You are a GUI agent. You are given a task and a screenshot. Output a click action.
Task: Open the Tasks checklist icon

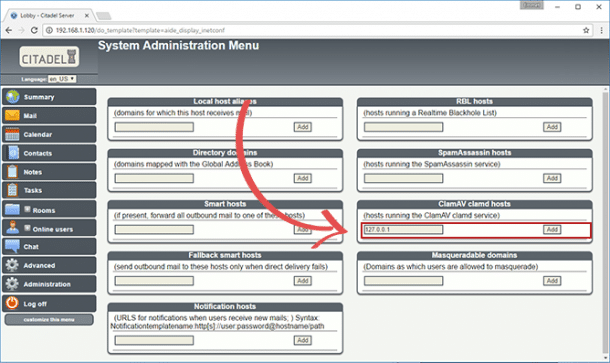pyautogui.click(x=12, y=190)
